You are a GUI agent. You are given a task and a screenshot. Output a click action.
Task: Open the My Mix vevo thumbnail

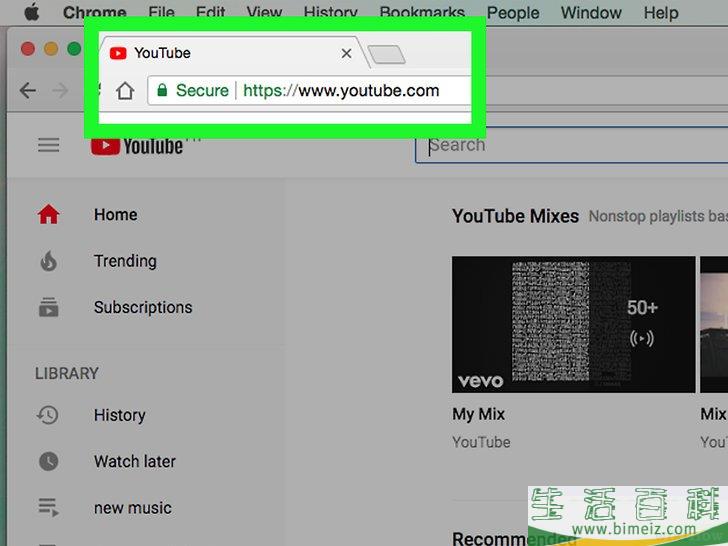(x=573, y=325)
